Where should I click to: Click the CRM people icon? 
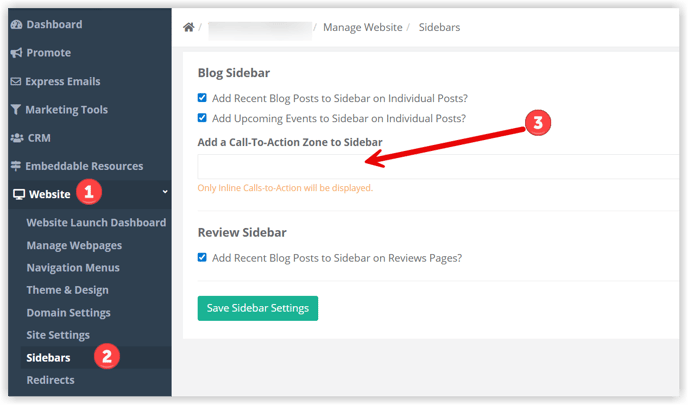(16, 137)
